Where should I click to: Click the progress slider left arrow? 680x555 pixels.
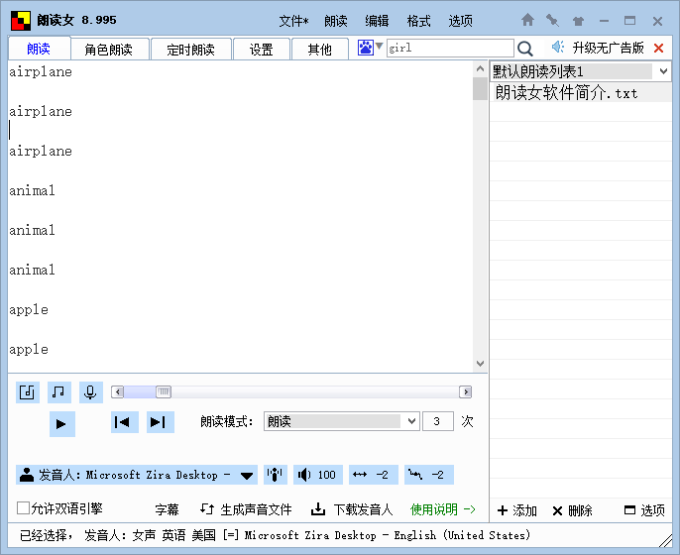coord(118,392)
